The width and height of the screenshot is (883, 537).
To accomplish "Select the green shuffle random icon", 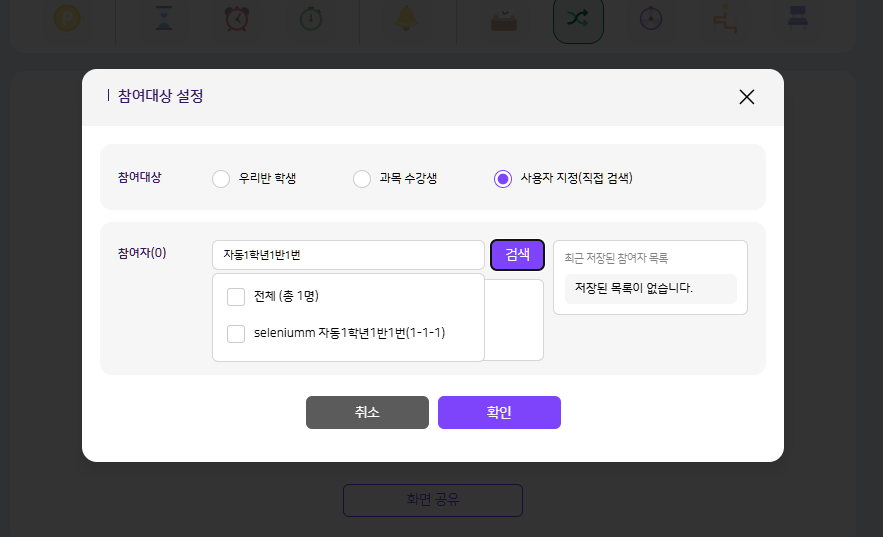I will 578,18.
